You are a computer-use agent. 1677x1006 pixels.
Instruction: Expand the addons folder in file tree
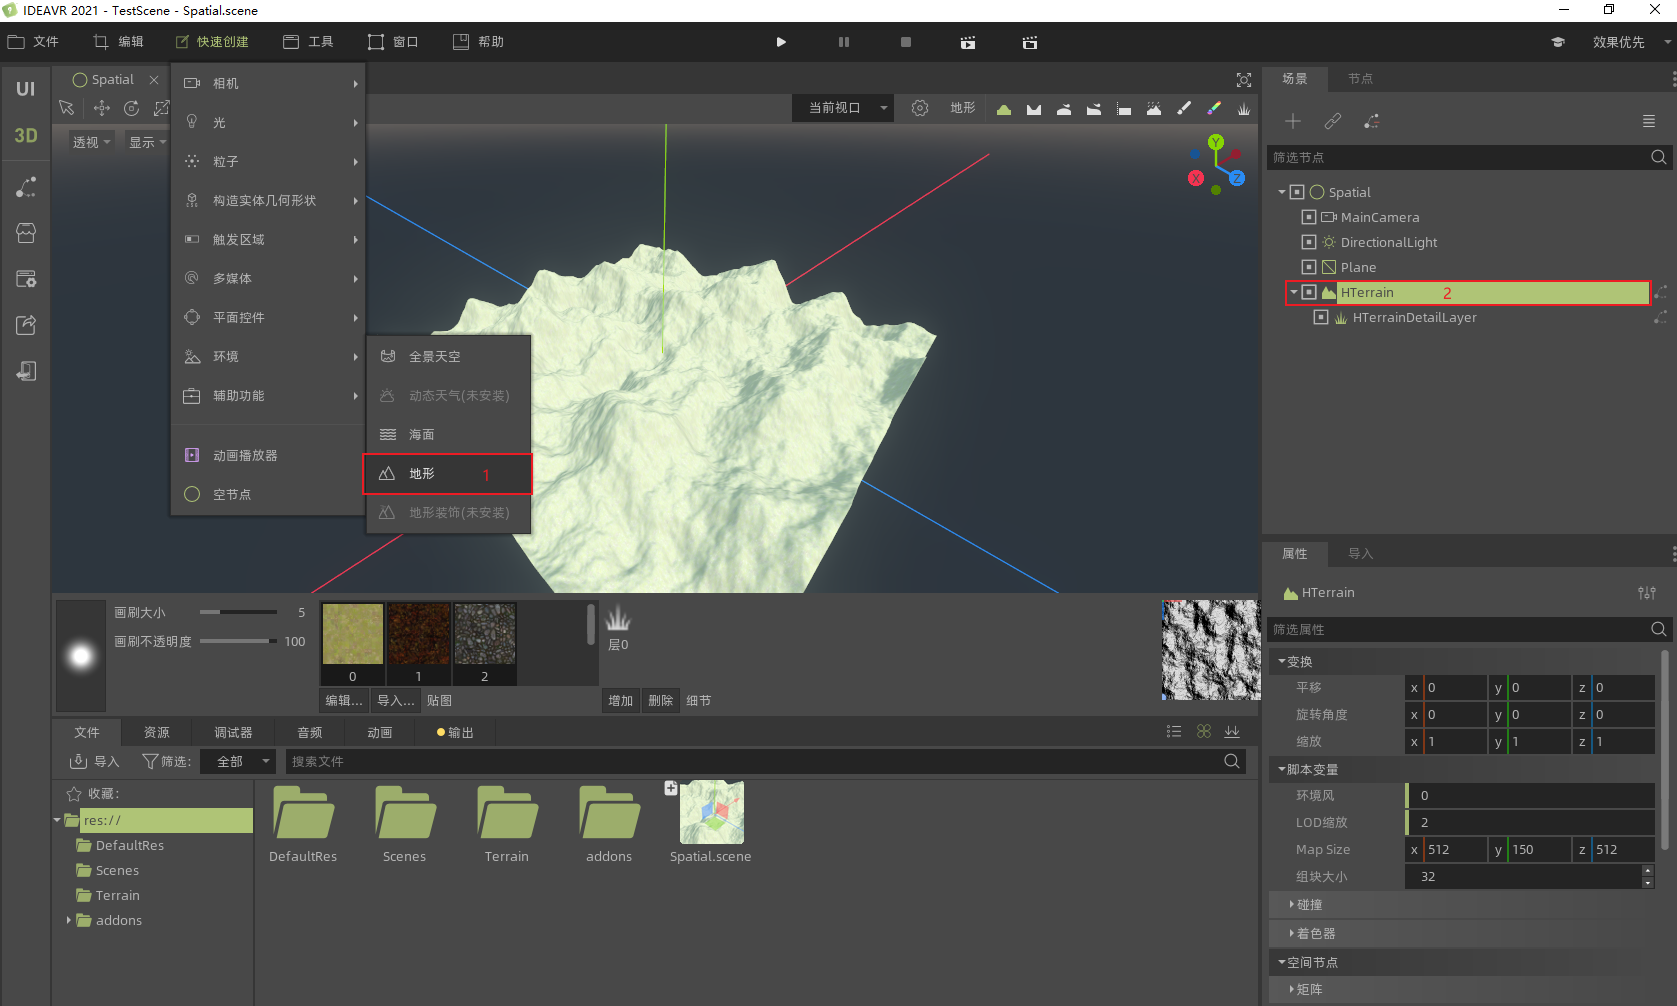coord(69,920)
